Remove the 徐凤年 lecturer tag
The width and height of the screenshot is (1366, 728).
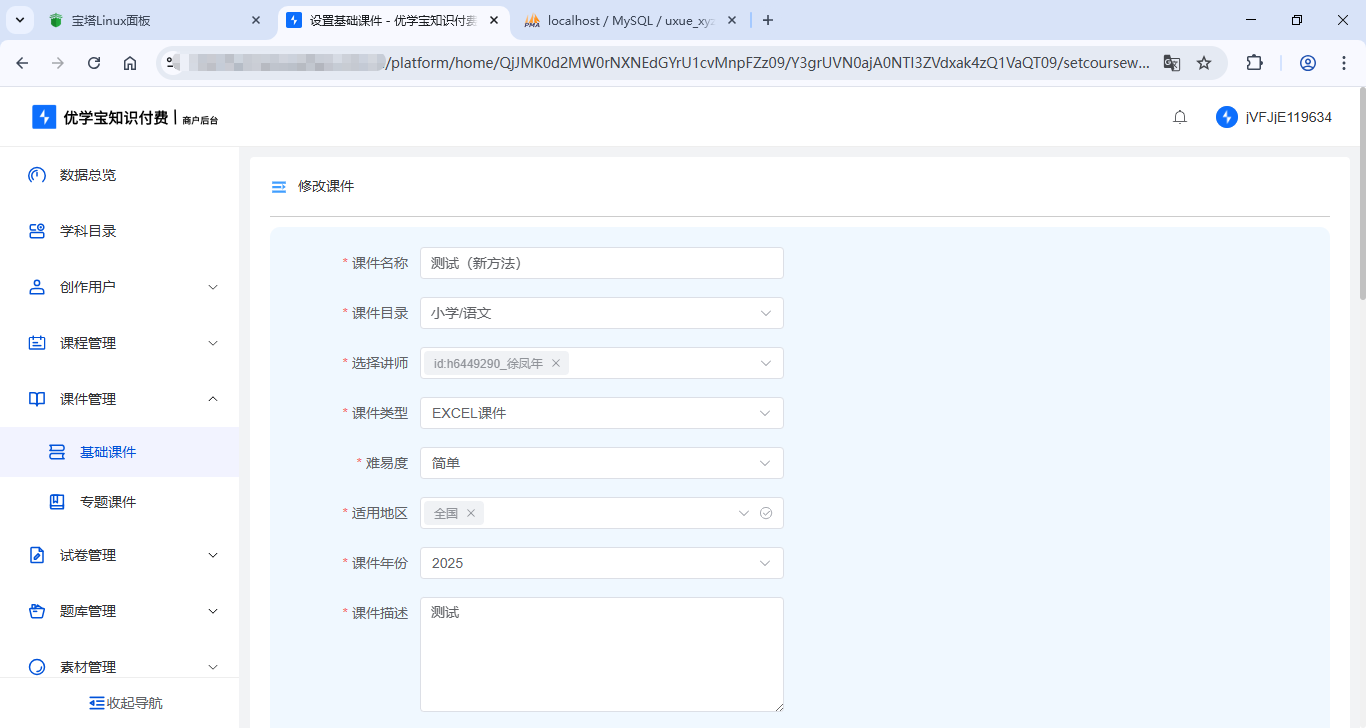click(556, 363)
